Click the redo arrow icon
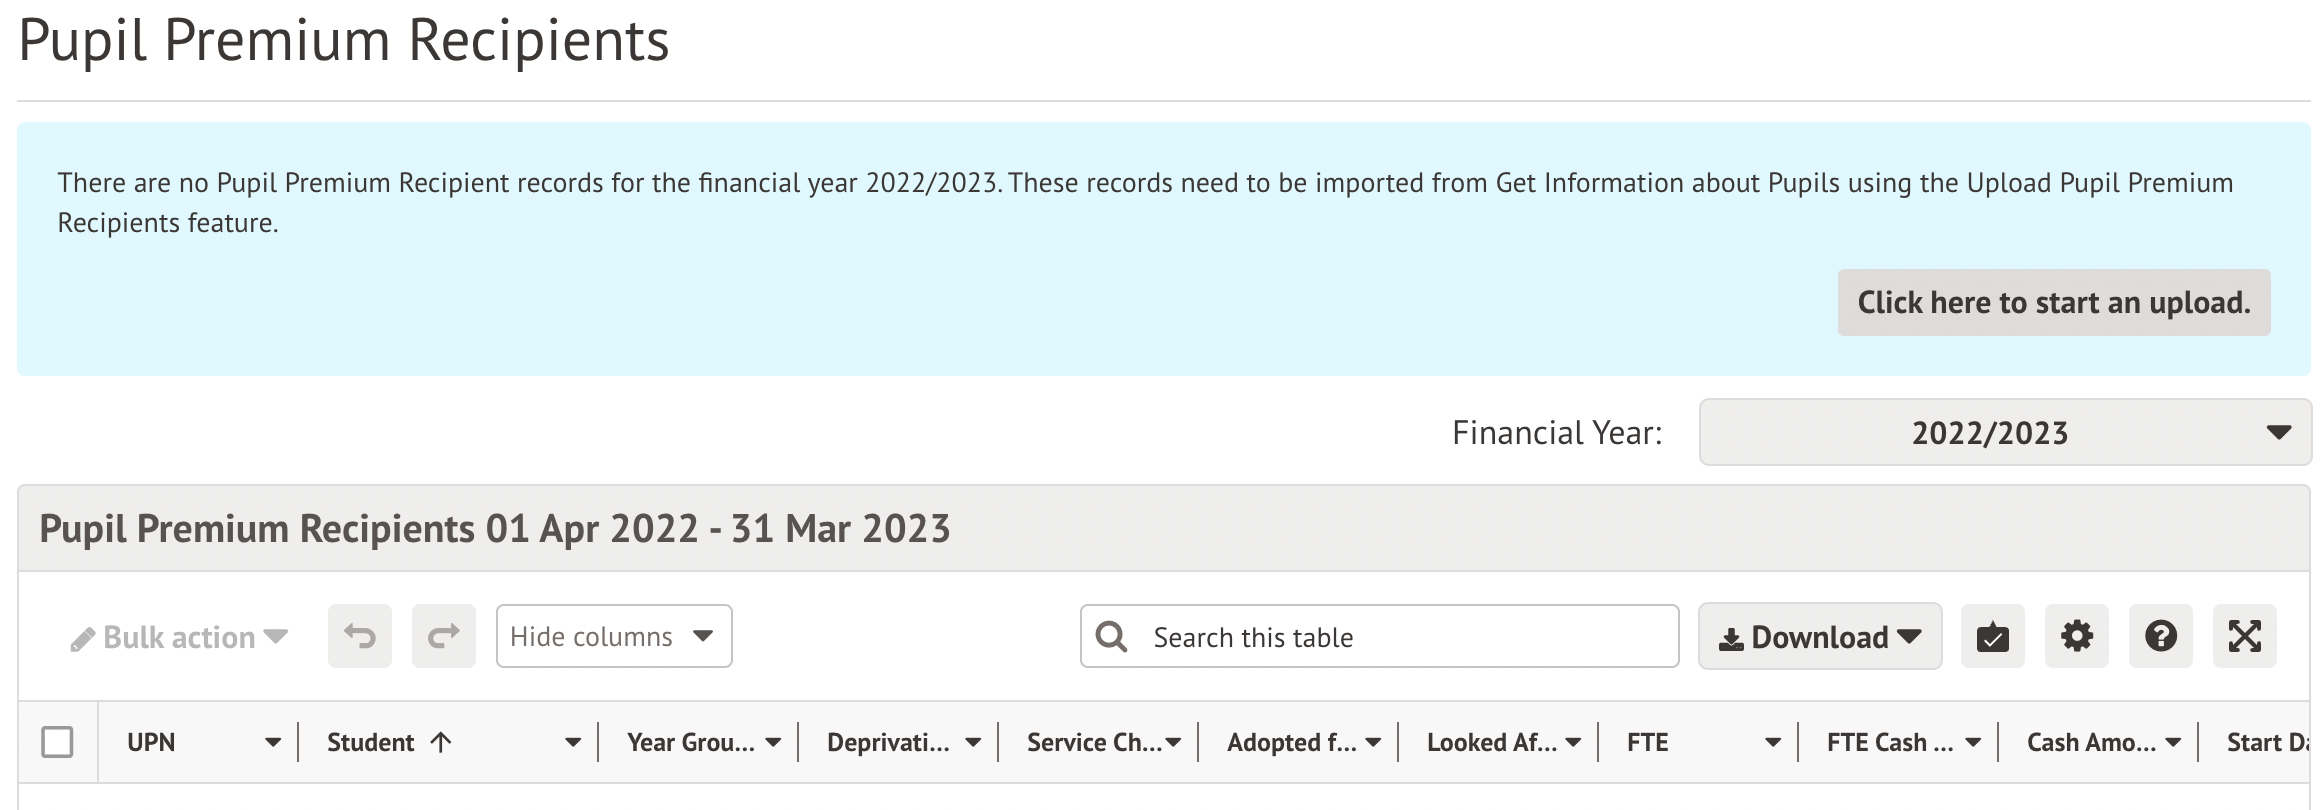The width and height of the screenshot is (2322, 810). tap(444, 636)
